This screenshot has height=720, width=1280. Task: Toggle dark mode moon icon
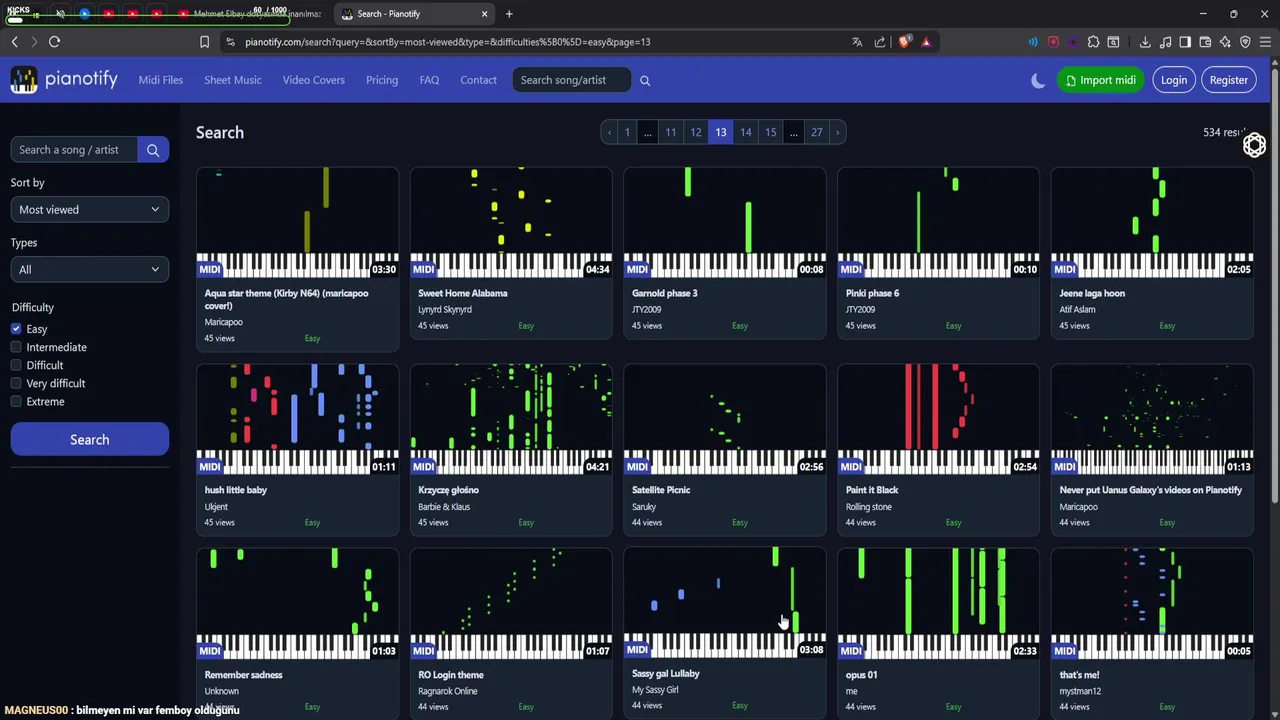pyautogui.click(x=1038, y=80)
